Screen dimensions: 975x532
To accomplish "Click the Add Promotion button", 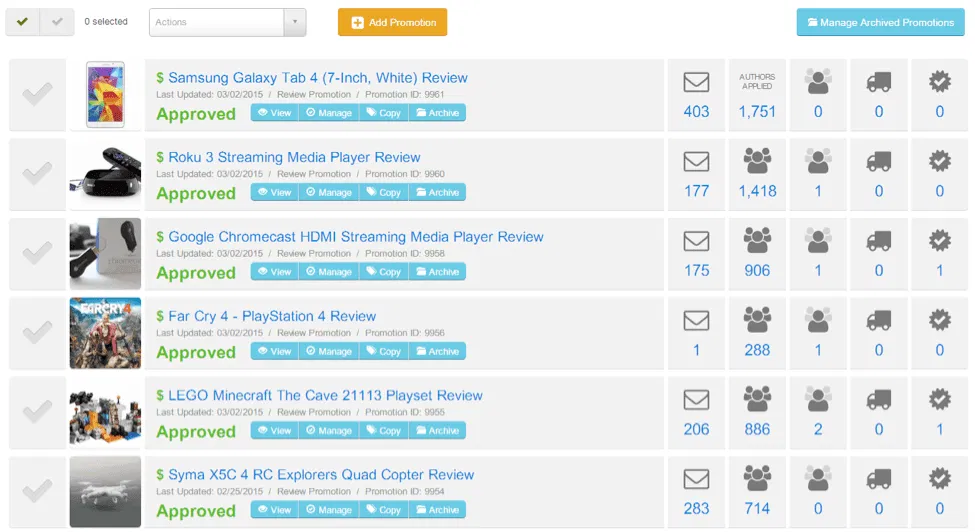I will coord(392,22).
